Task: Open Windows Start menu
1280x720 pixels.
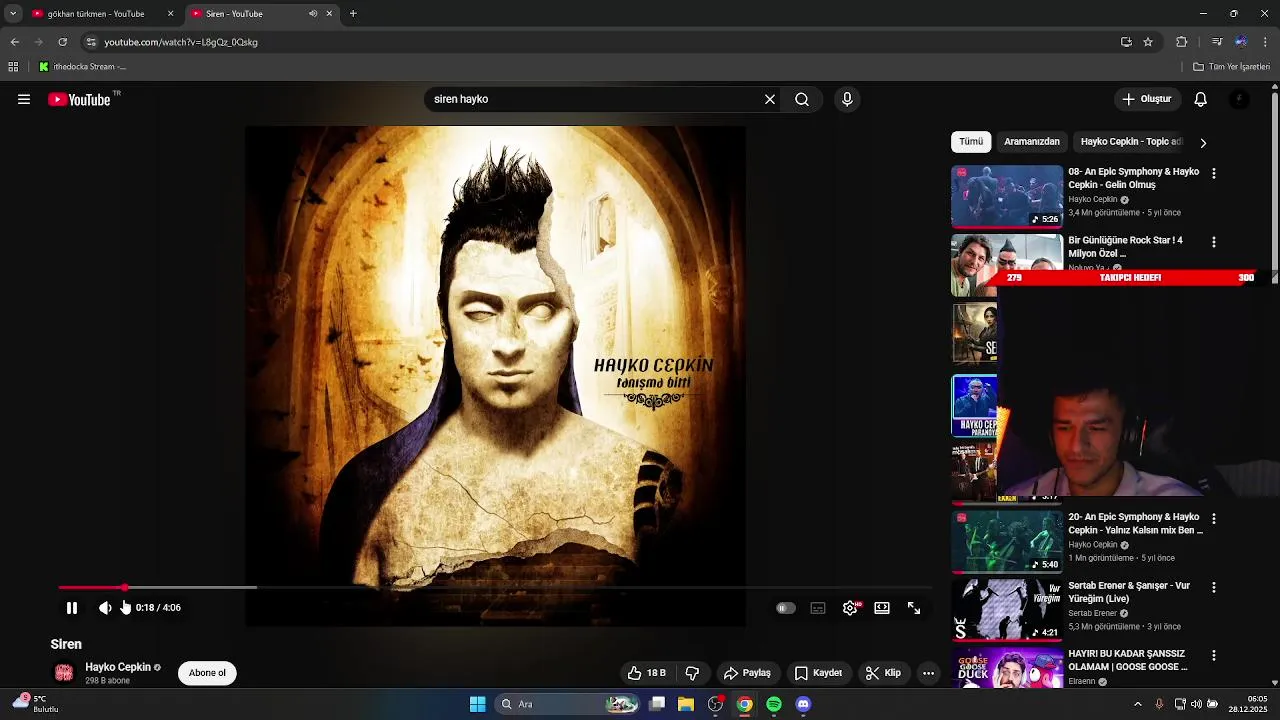Action: (x=477, y=704)
